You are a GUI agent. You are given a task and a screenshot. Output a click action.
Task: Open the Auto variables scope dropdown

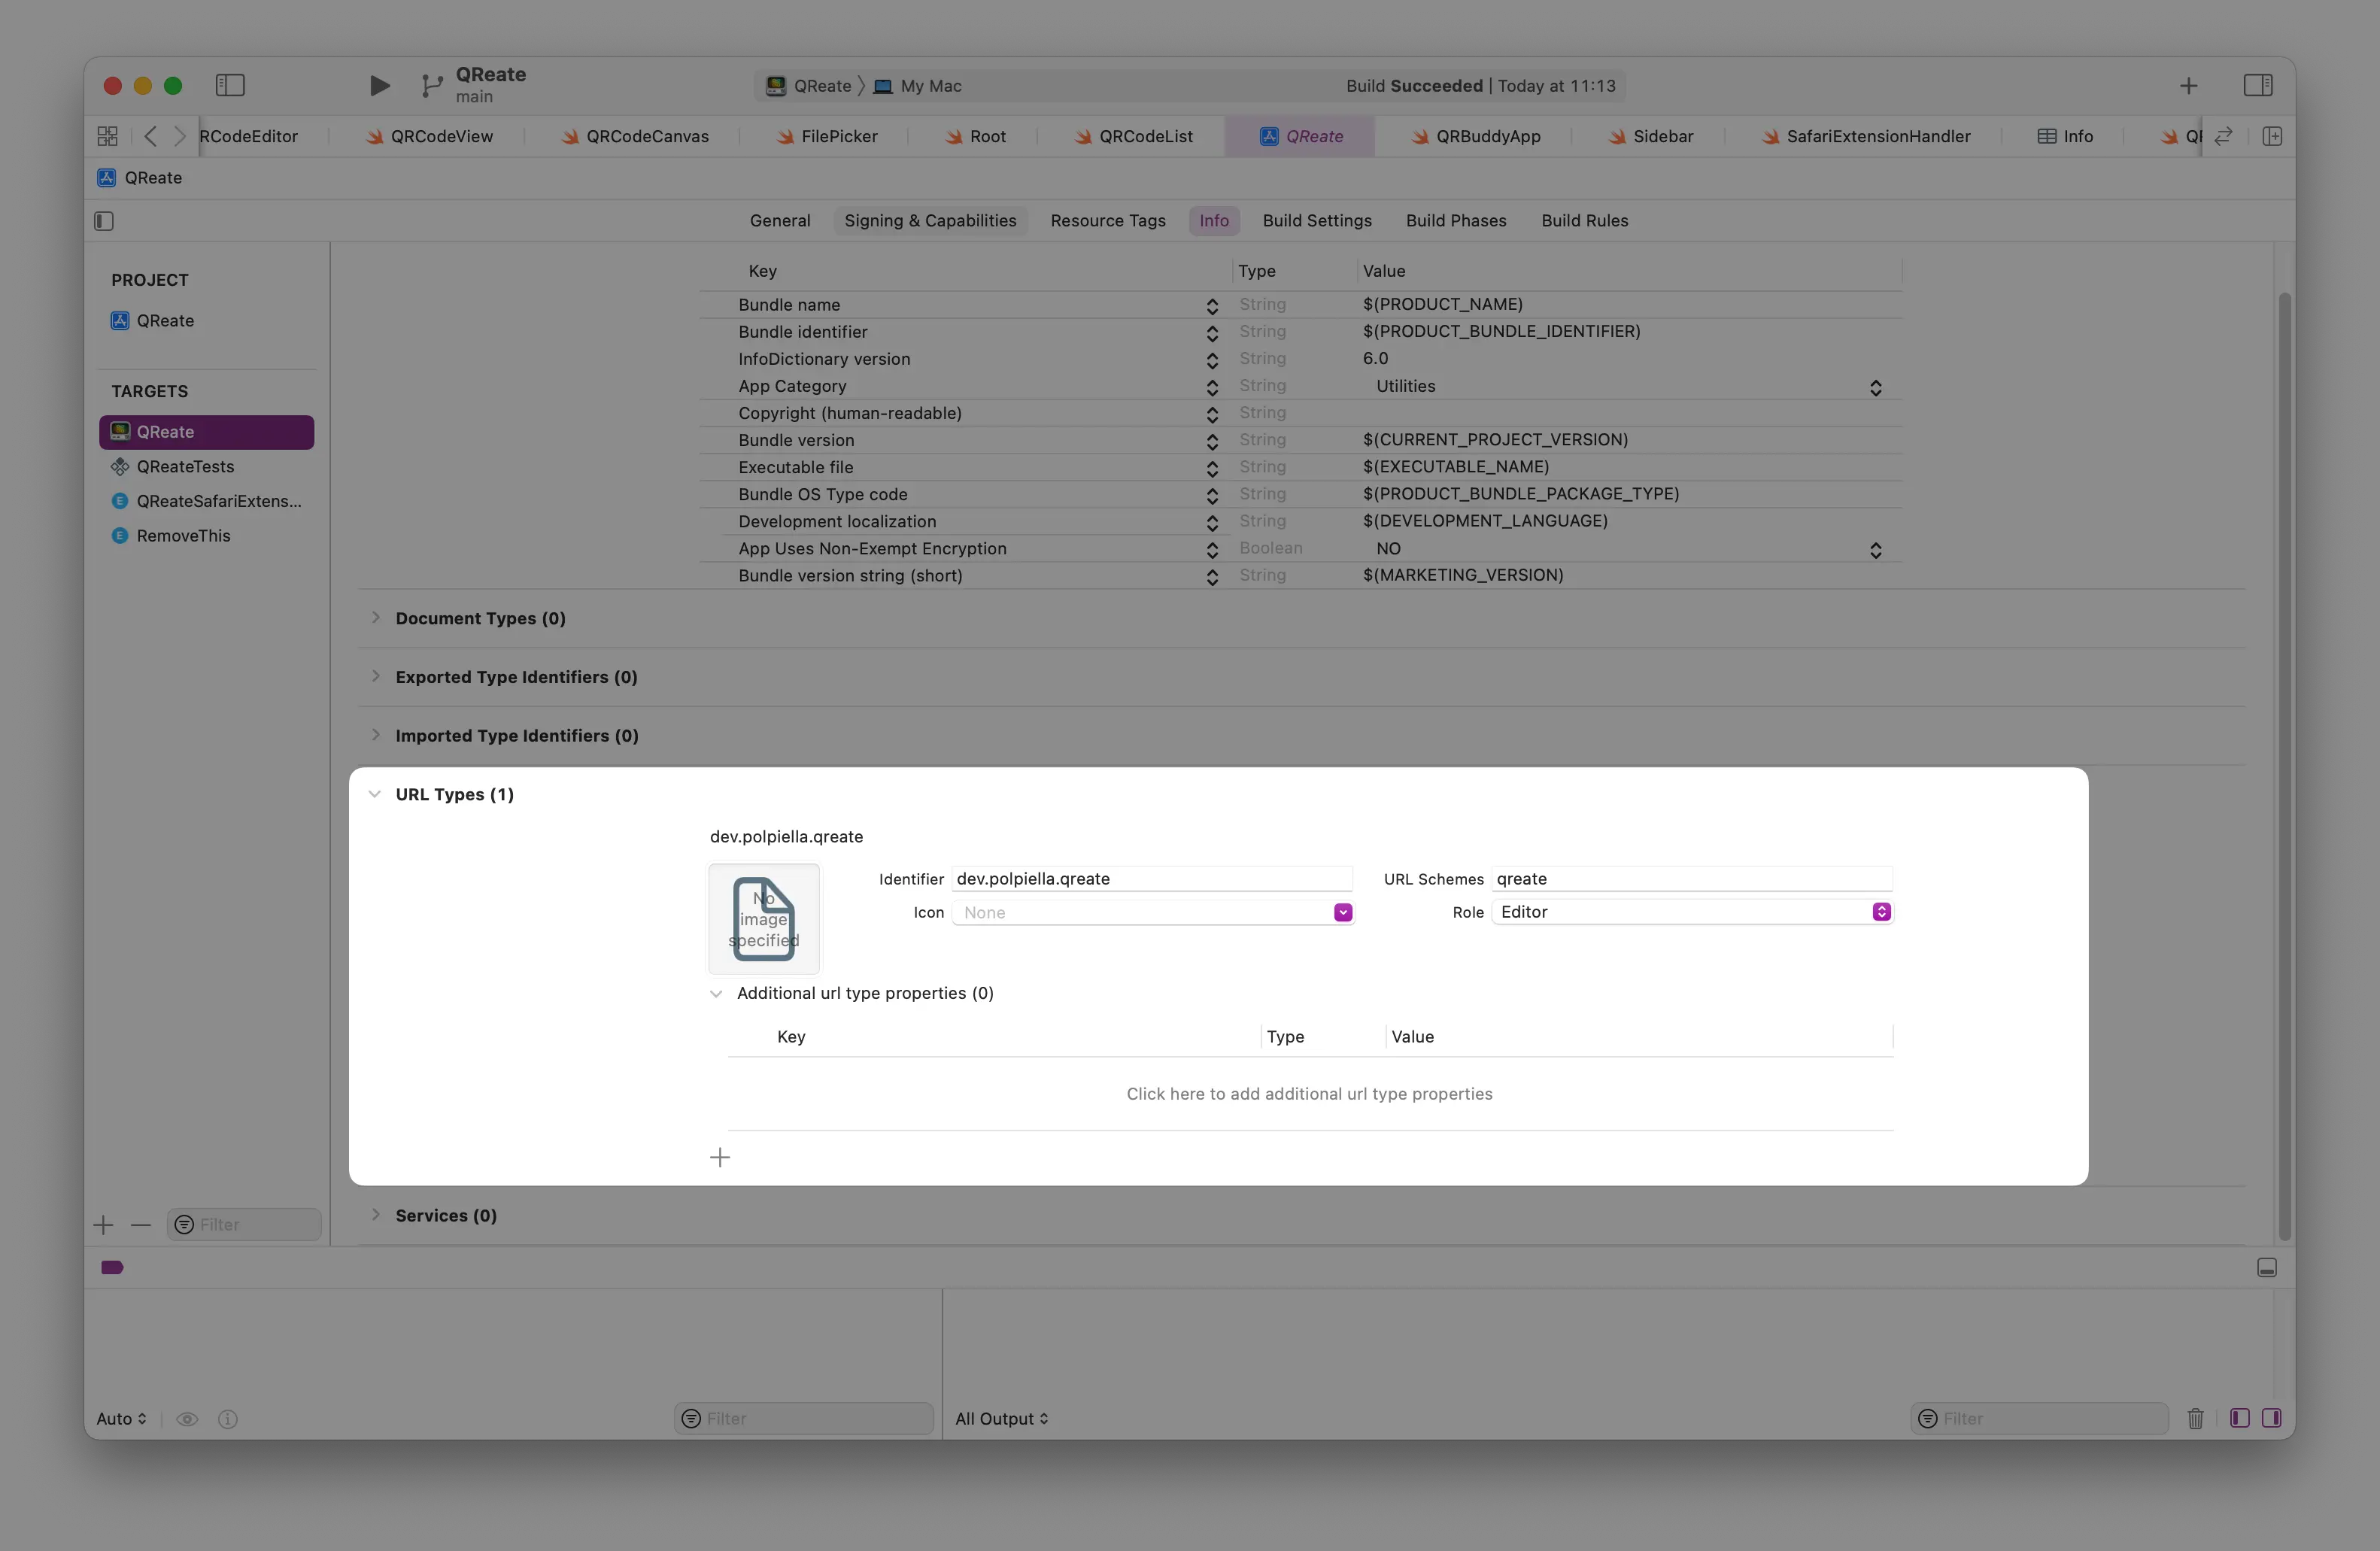pos(121,1419)
